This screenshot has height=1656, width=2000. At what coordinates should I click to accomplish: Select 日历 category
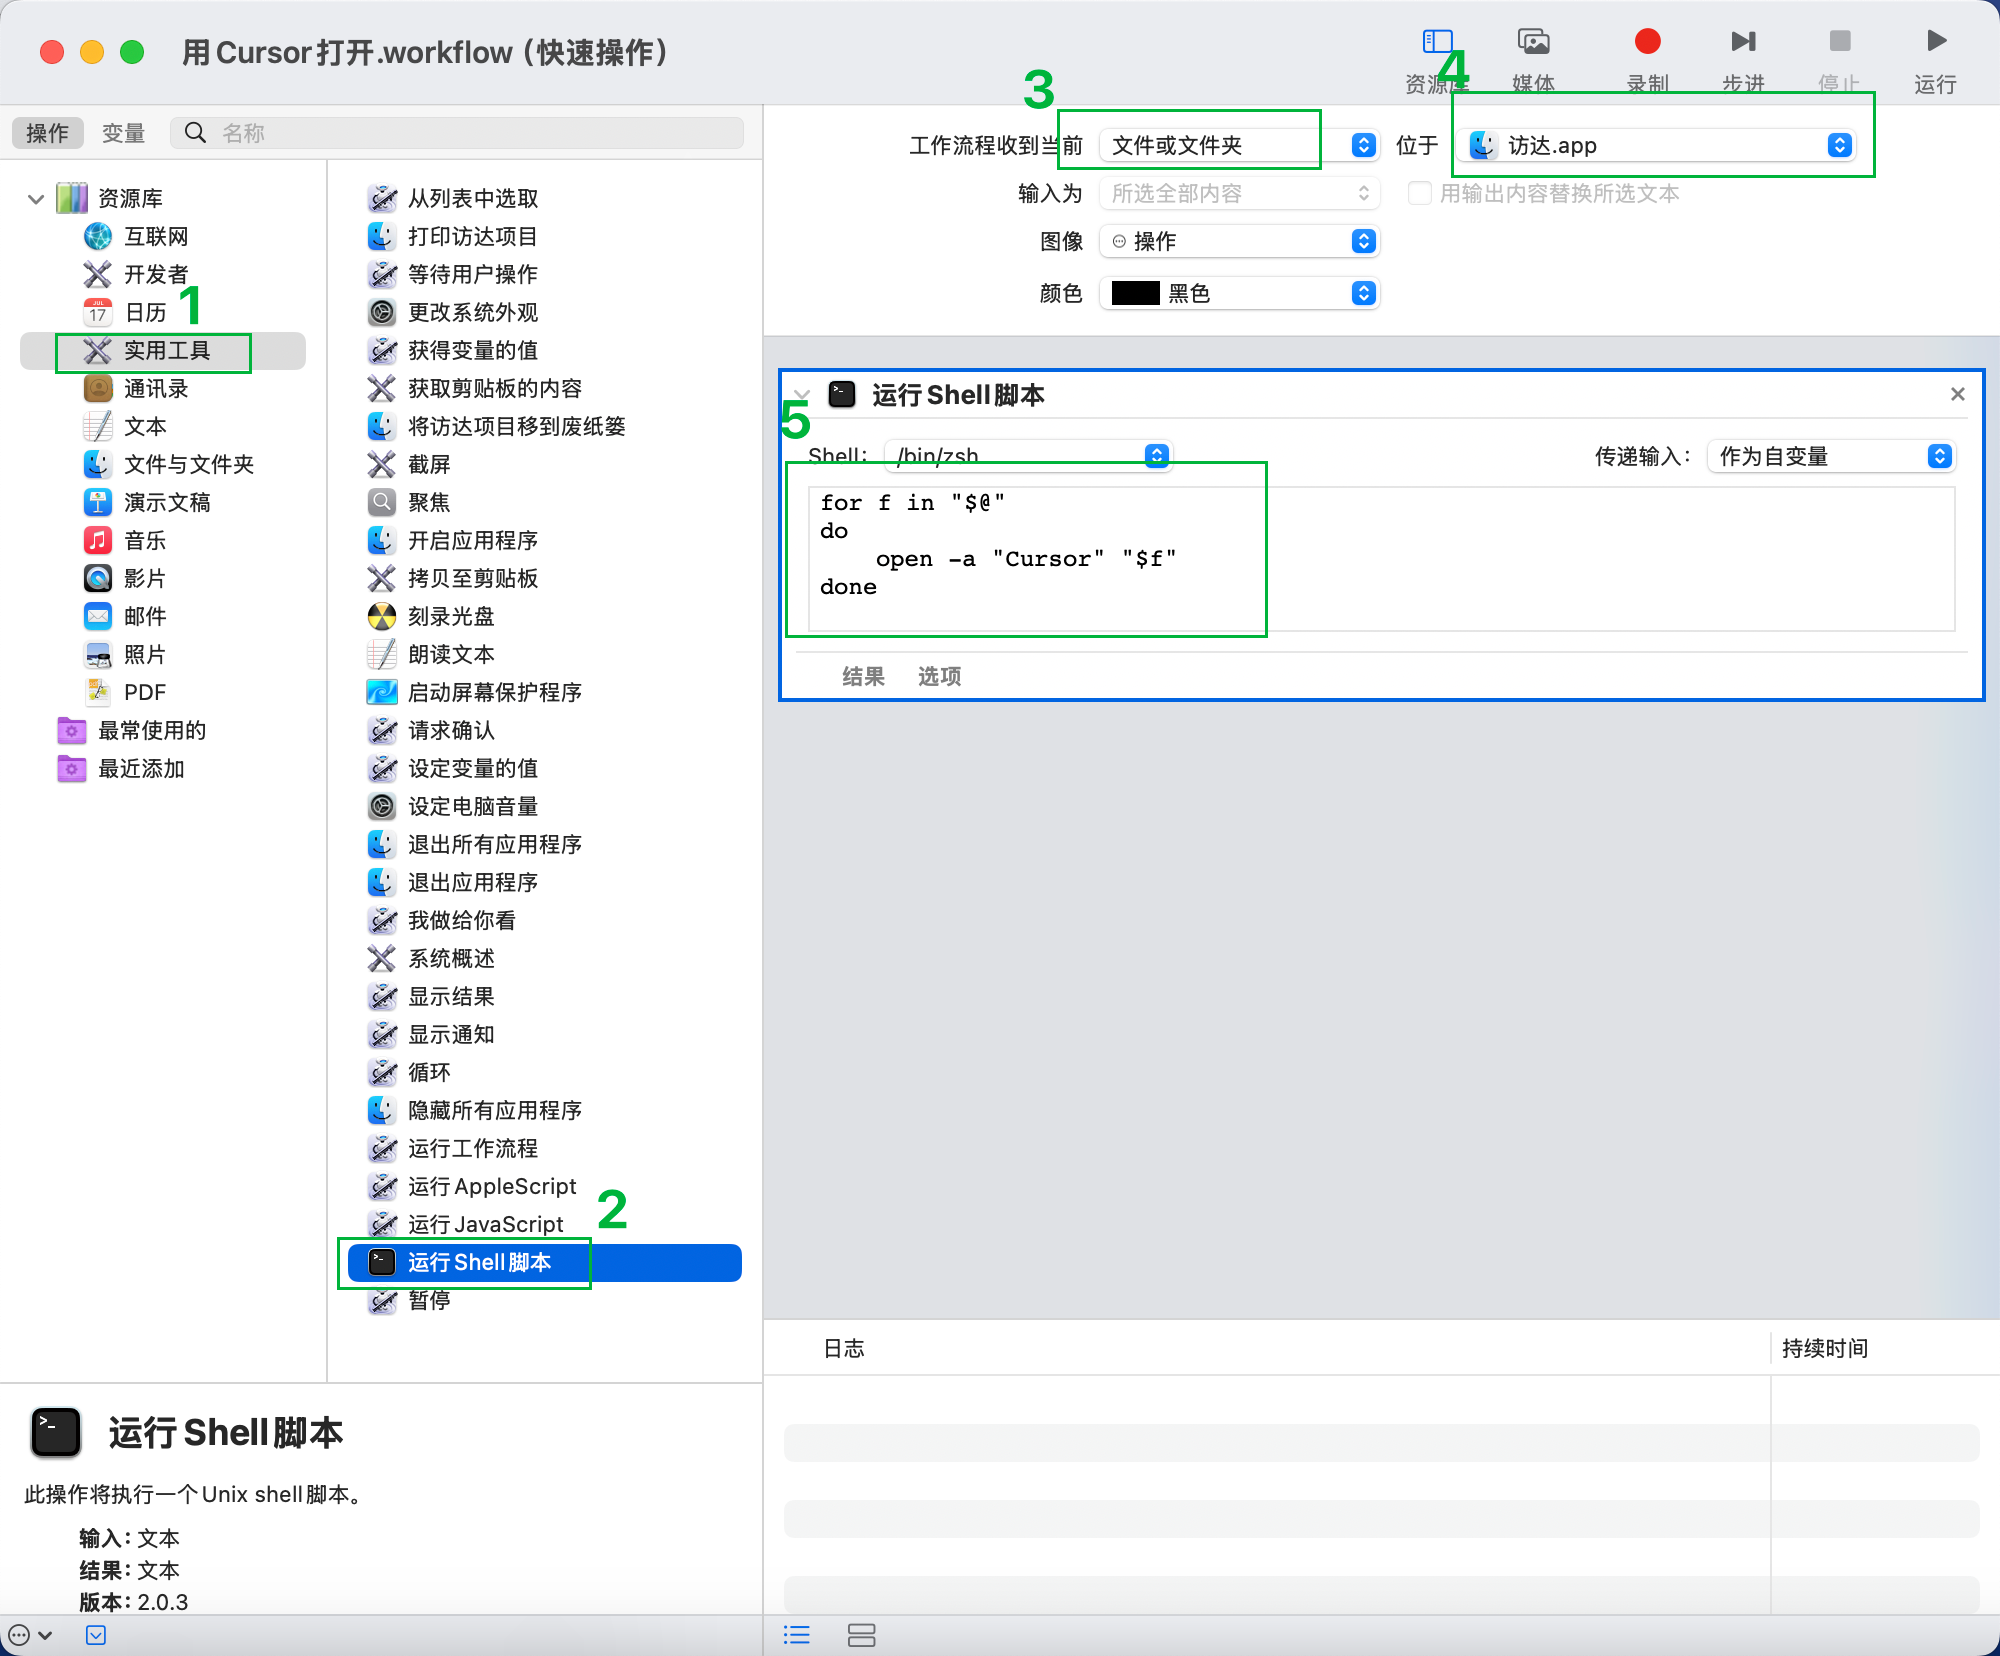(x=145, y=313)
